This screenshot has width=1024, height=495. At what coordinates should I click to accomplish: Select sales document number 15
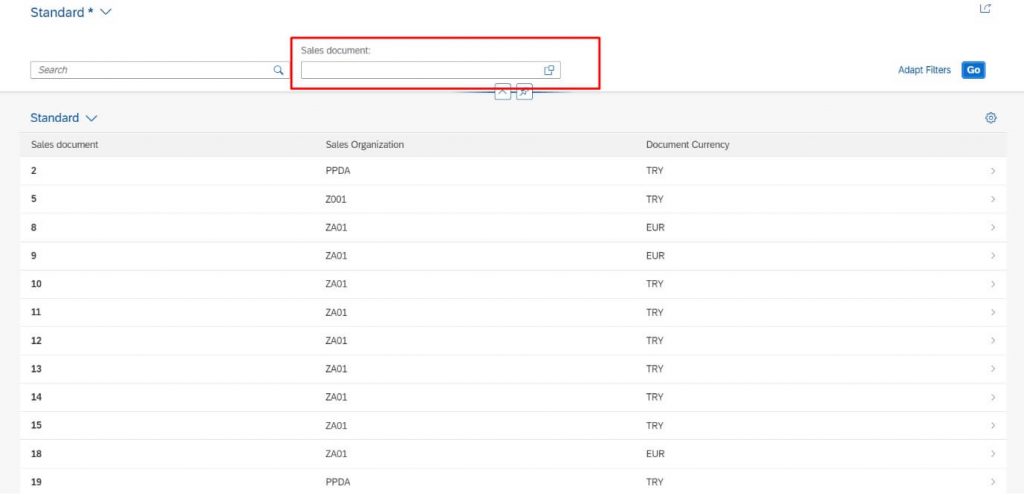pos(36,426)
